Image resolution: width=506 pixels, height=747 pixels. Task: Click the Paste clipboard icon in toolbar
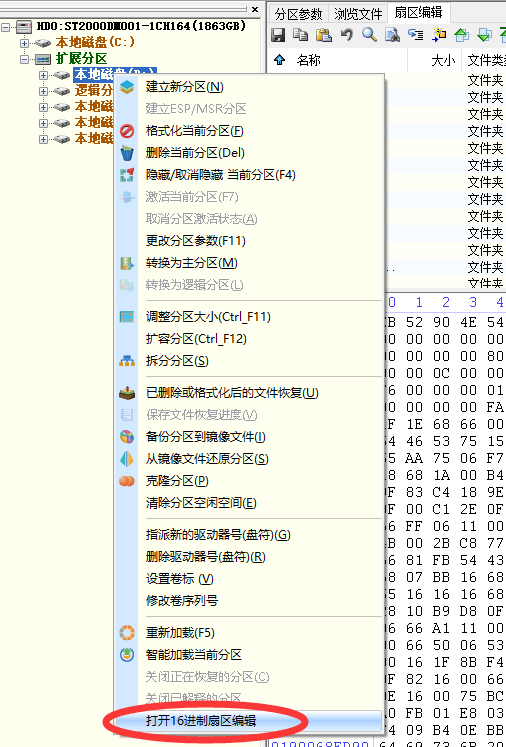[324, 34]
